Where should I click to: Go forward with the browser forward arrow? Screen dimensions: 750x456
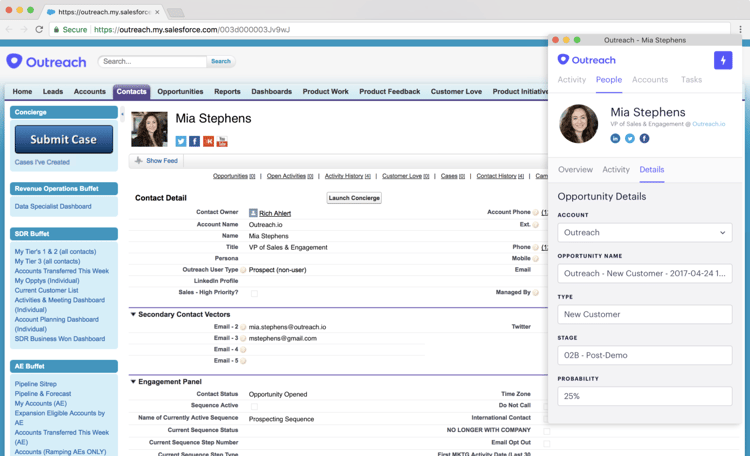click(x=24, y=30)
